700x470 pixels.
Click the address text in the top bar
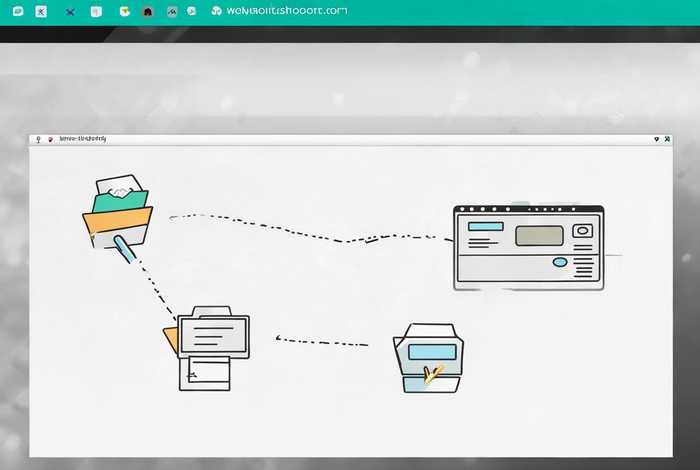pyautogui.click(x=287, y=11)
